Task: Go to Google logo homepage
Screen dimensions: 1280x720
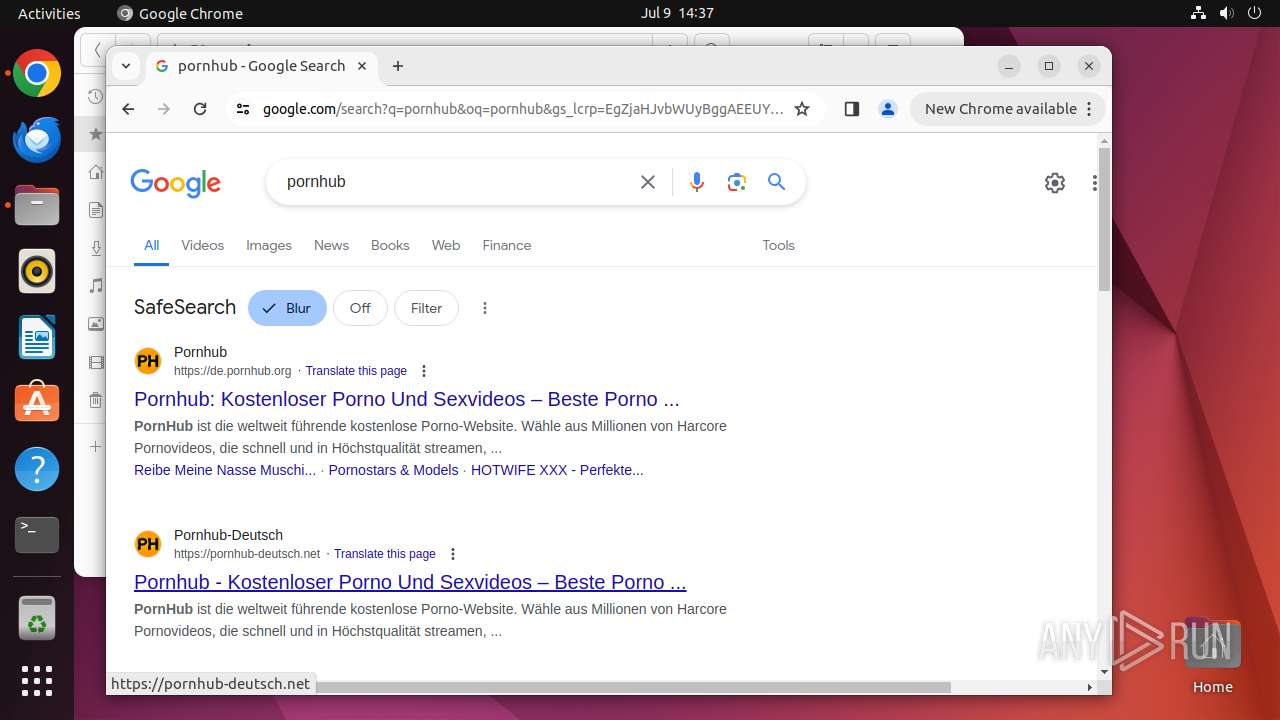Action: [x=176, y=183]
